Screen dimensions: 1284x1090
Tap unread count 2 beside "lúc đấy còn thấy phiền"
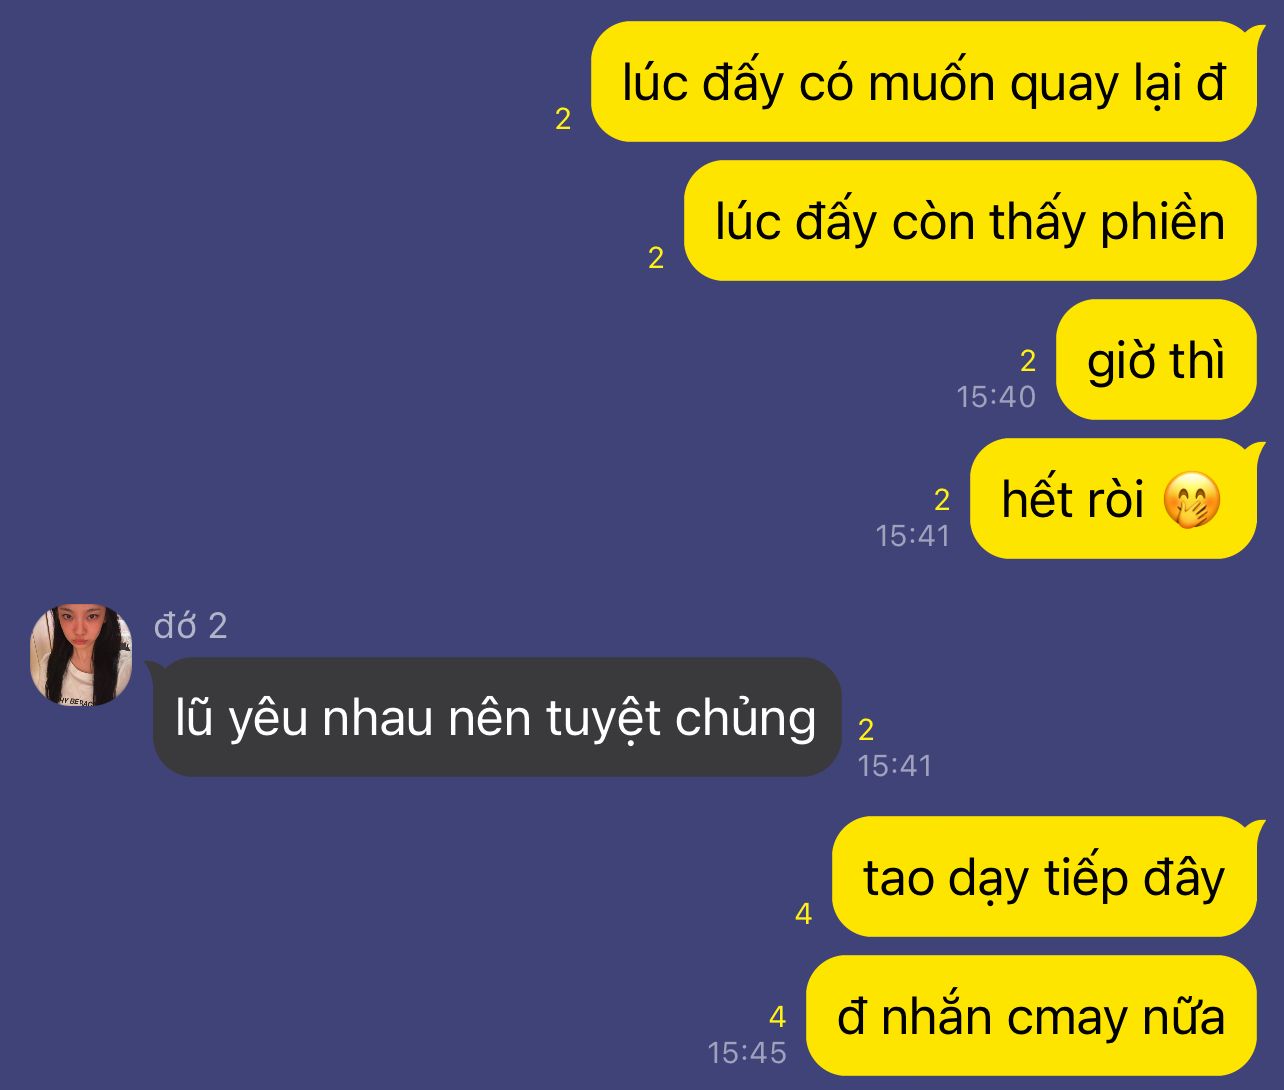click(656, 258)
